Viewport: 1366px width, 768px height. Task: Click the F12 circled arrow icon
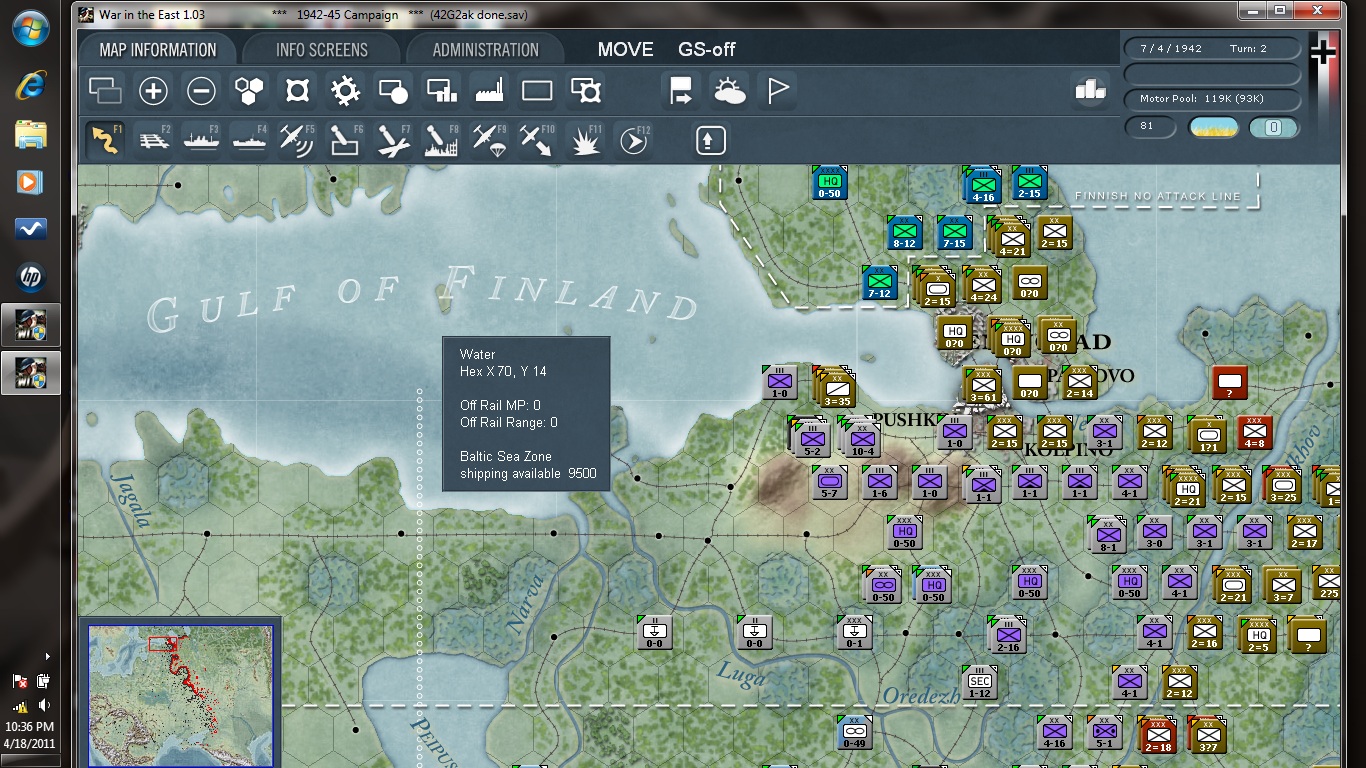[633, 140]
